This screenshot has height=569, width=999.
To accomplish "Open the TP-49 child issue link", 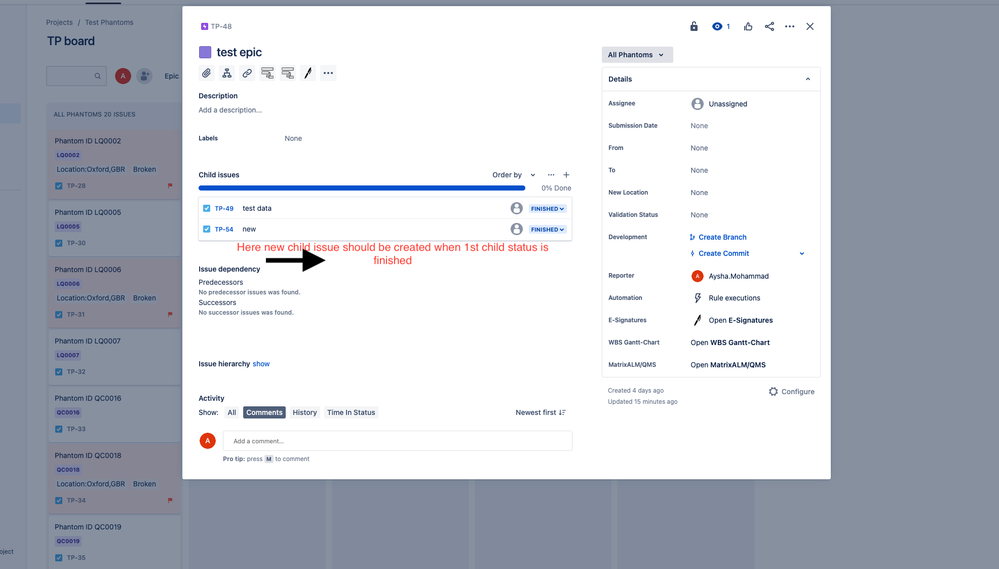I will (224, 208).
